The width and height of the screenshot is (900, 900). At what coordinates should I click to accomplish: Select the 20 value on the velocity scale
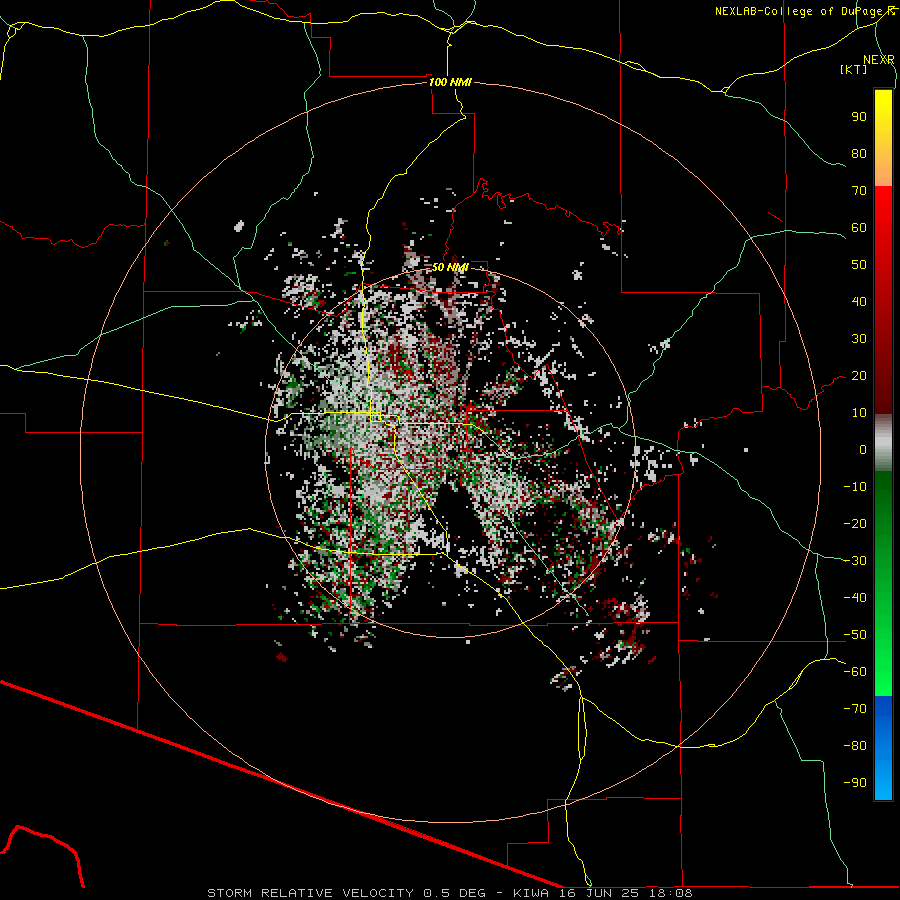859,376
